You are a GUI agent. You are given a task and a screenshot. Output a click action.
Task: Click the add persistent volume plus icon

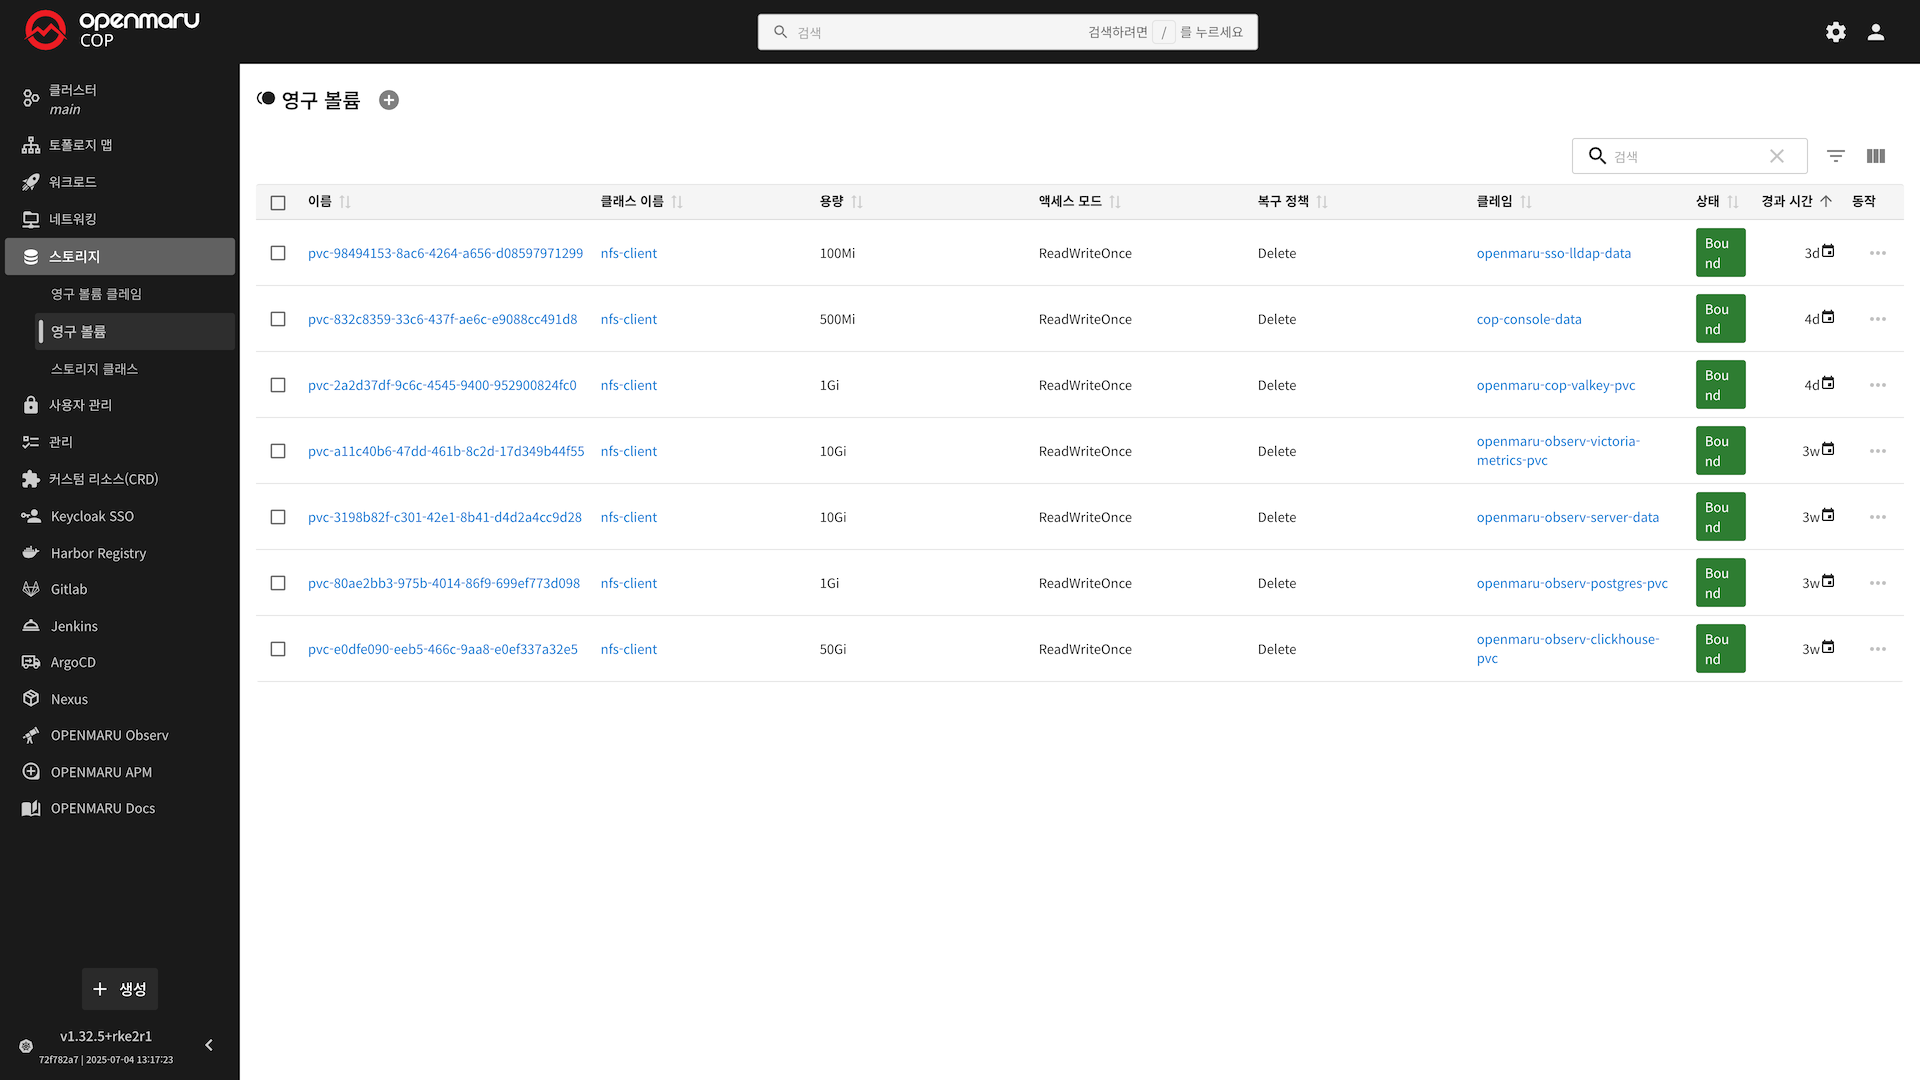[x=389, y=100]
